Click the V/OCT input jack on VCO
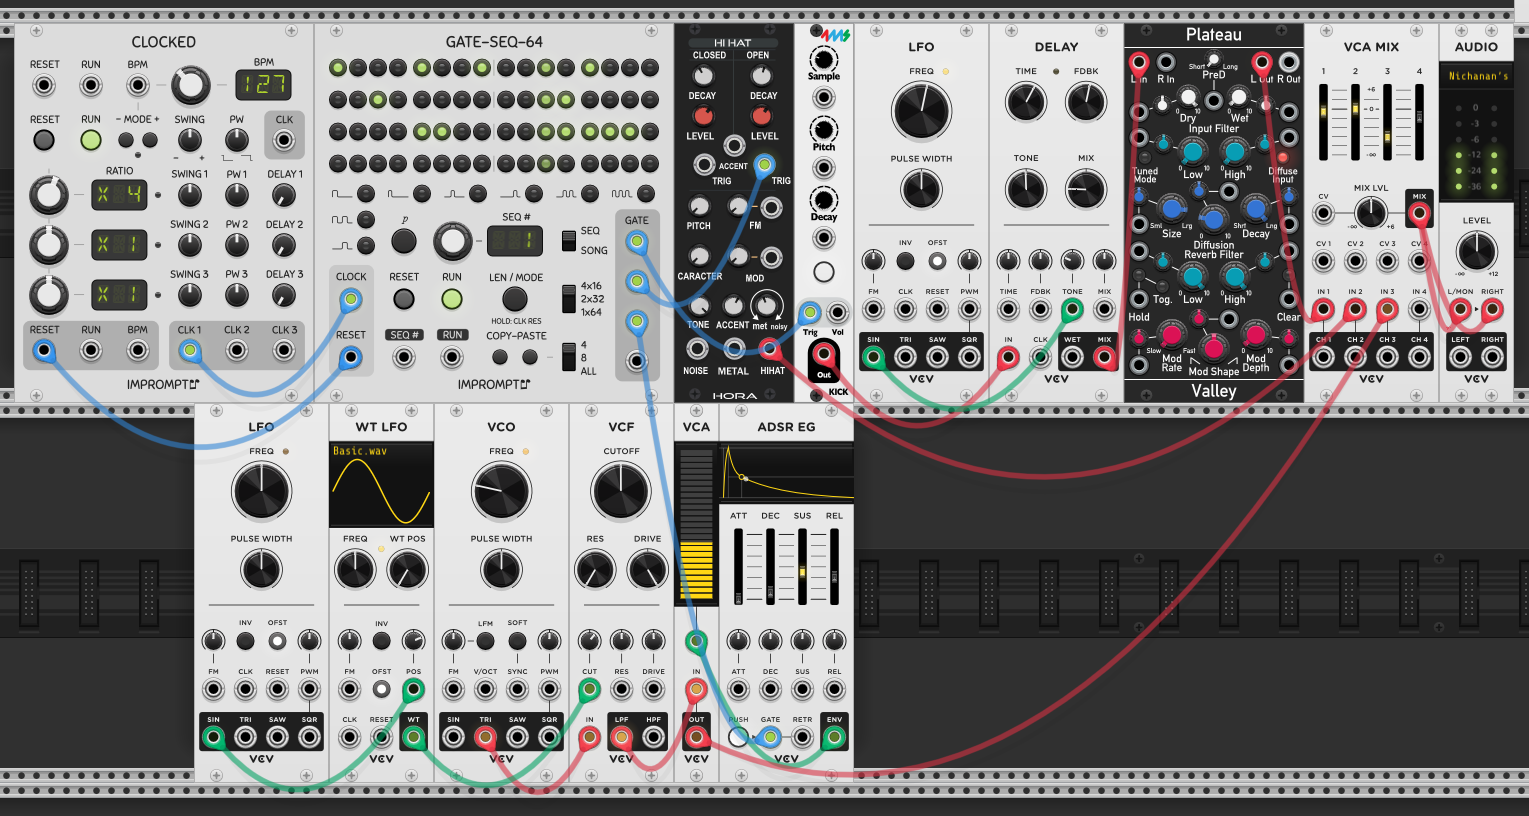1529x816 pixels. coord(485,689)
